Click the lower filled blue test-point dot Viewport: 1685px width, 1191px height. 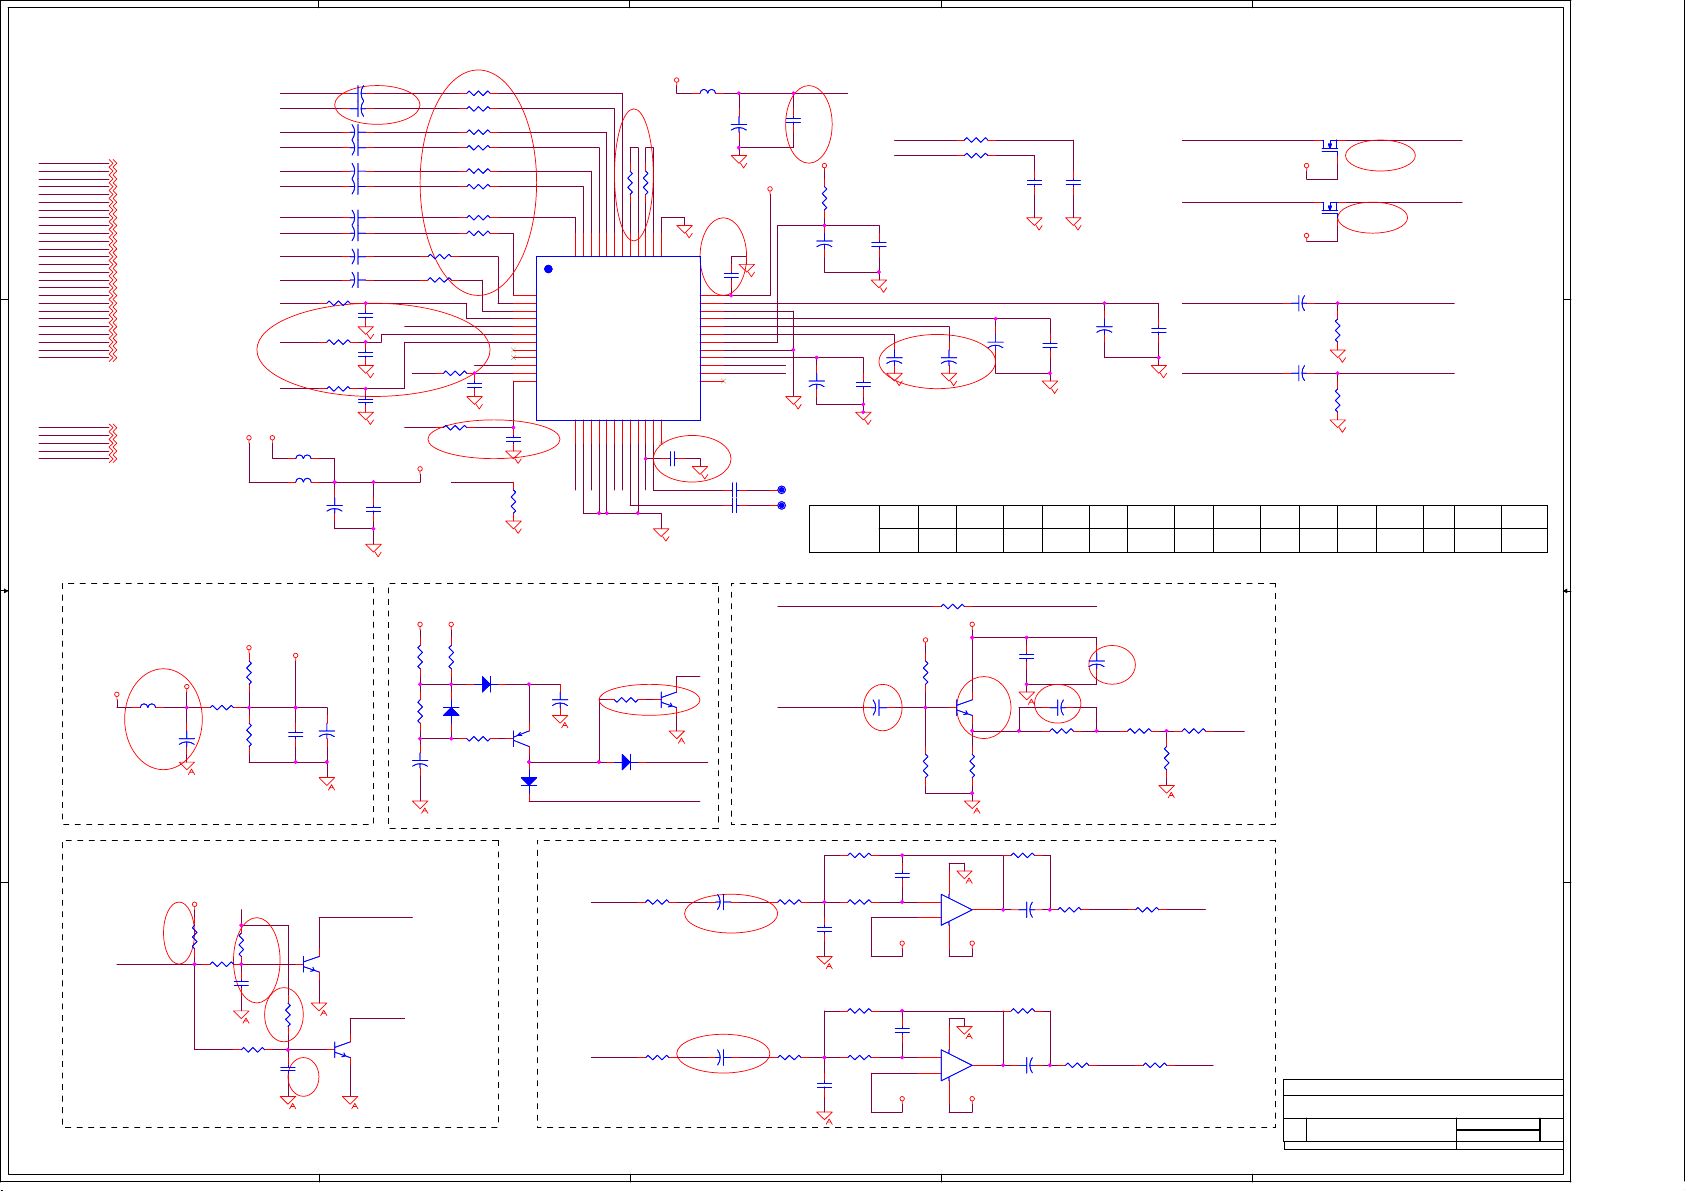tap(782, 505)
